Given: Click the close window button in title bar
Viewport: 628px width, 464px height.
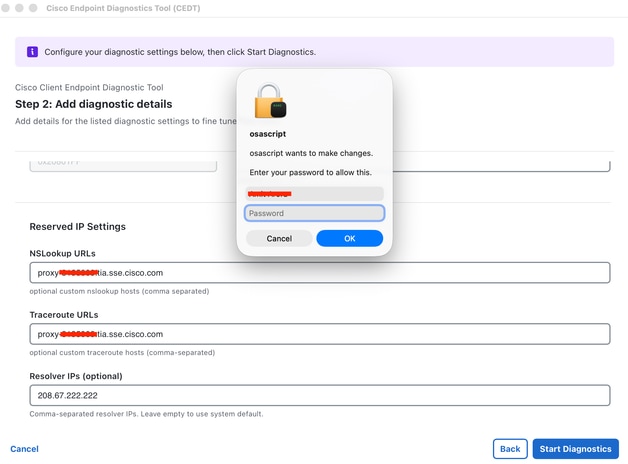Looking at the screenshot, I should click(6, 8).
